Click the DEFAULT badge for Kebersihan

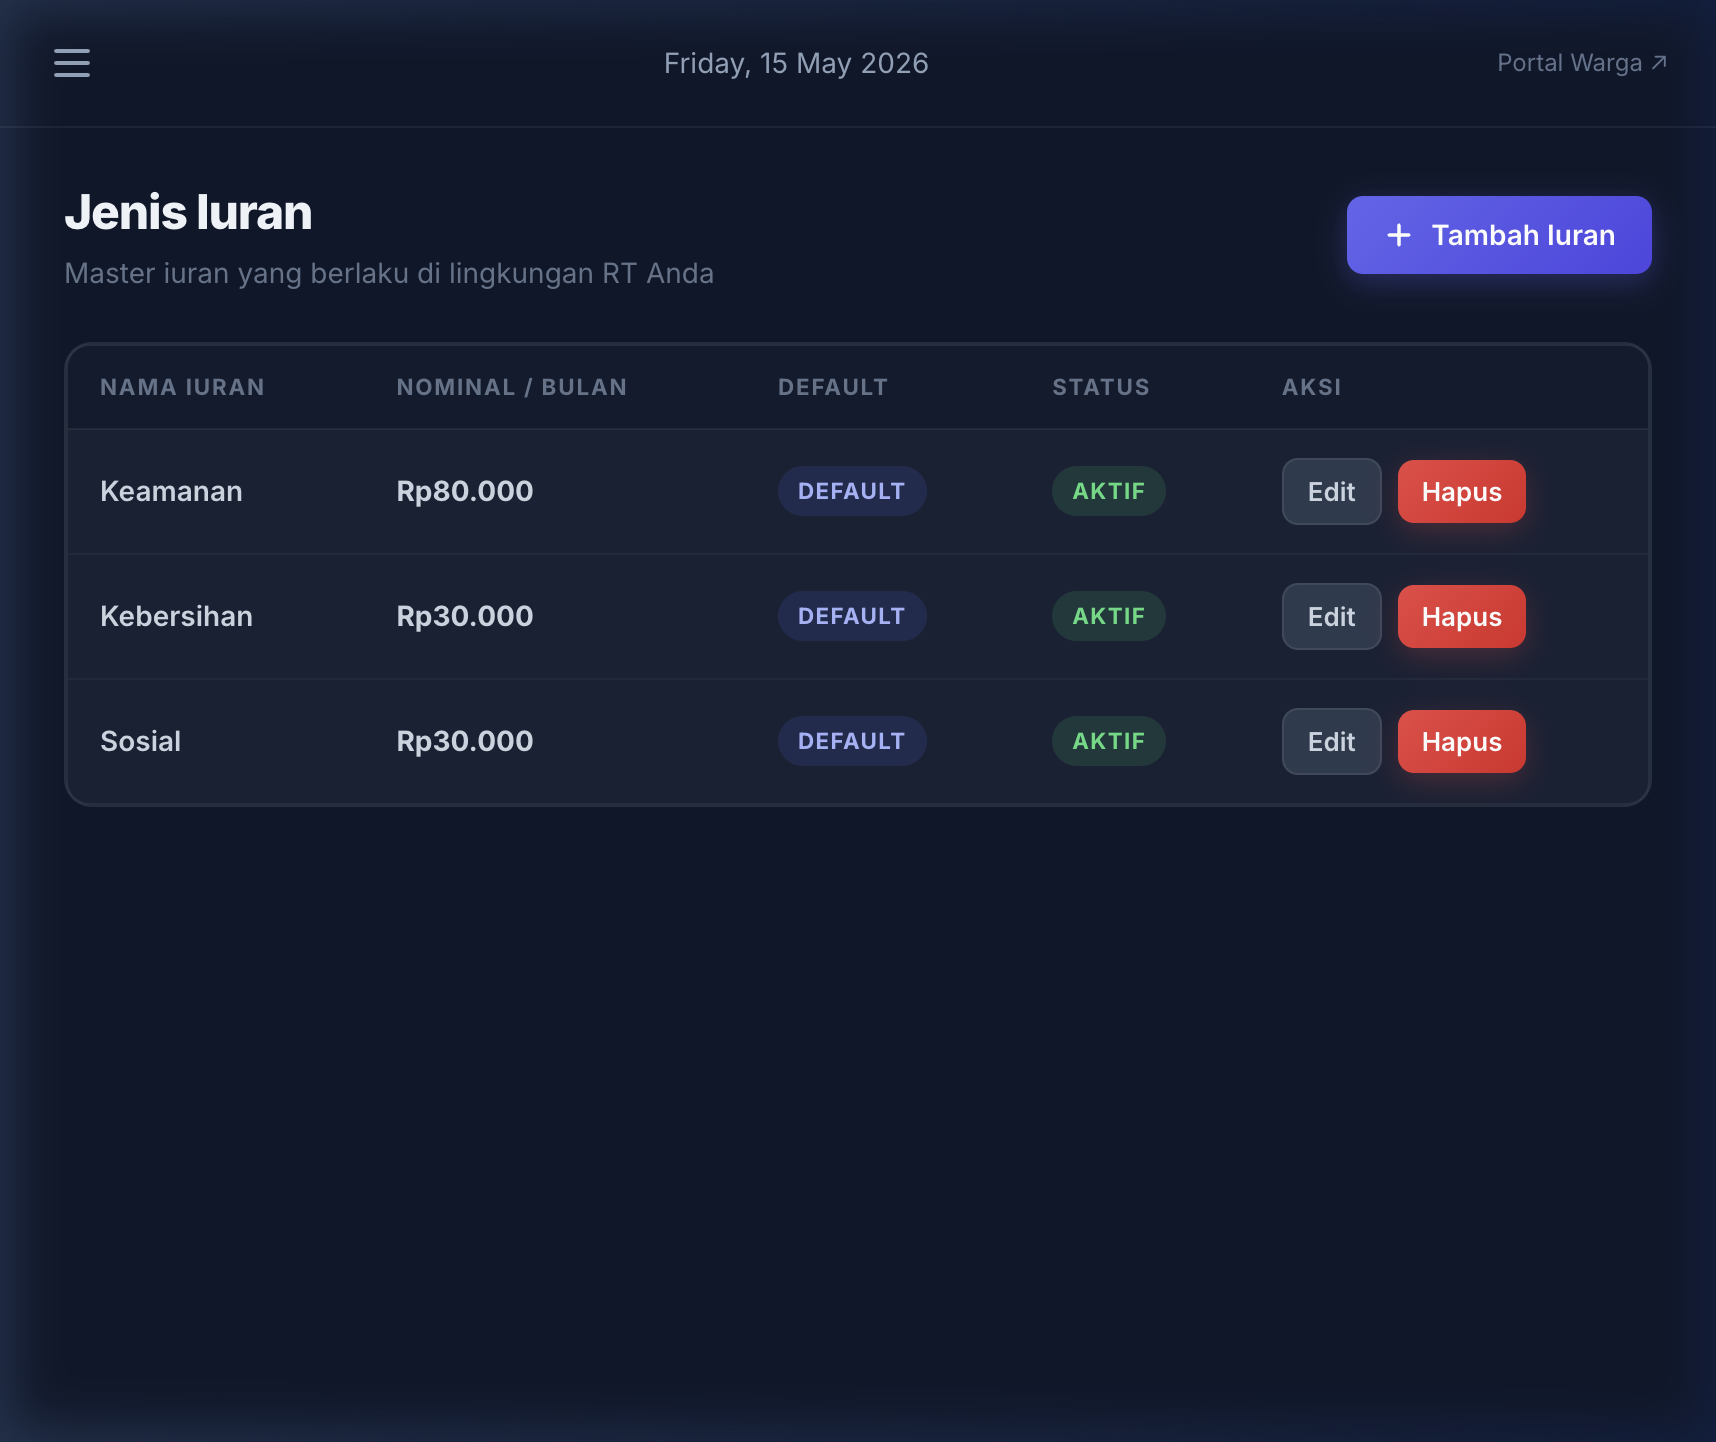point(852,616)
